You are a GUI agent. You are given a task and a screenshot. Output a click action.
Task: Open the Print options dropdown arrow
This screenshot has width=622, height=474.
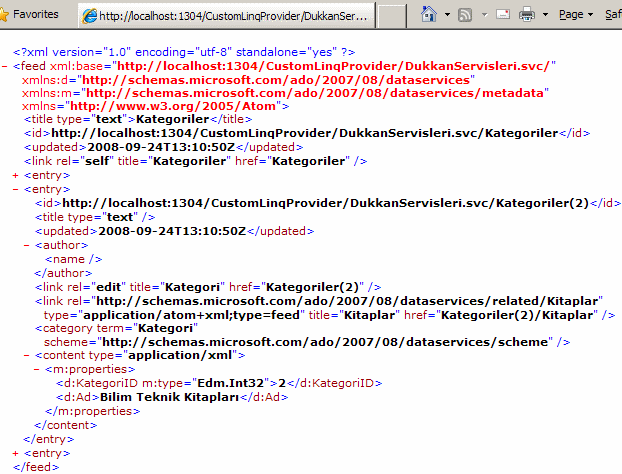[544, 16]
